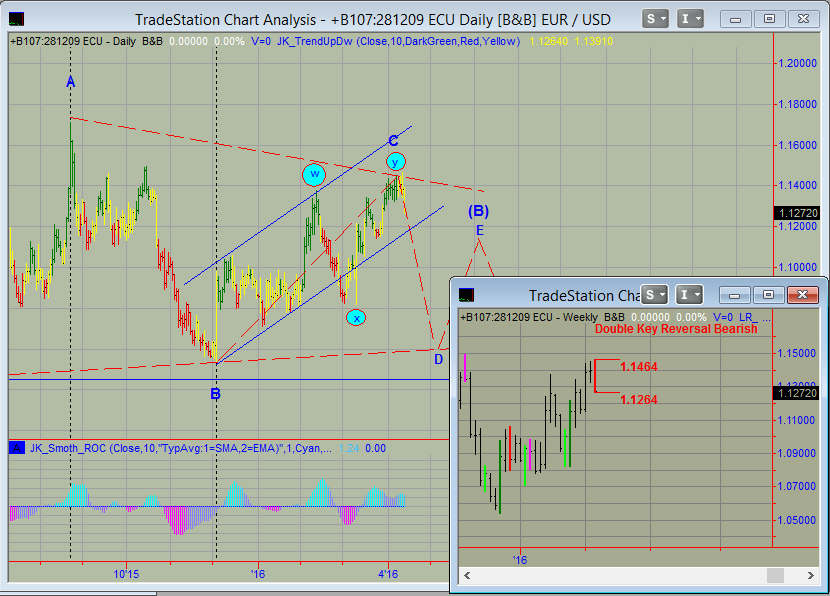Click the '16 date label on the Weekly time axis
The image size is (830, 596).
coord(520,559)
